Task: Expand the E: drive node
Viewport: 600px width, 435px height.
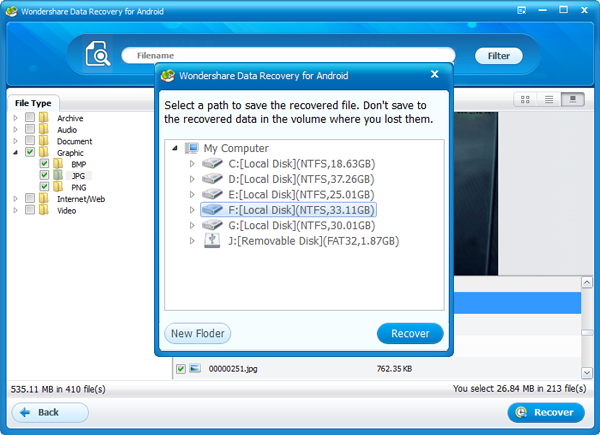Action: click(x=192, y=194)
